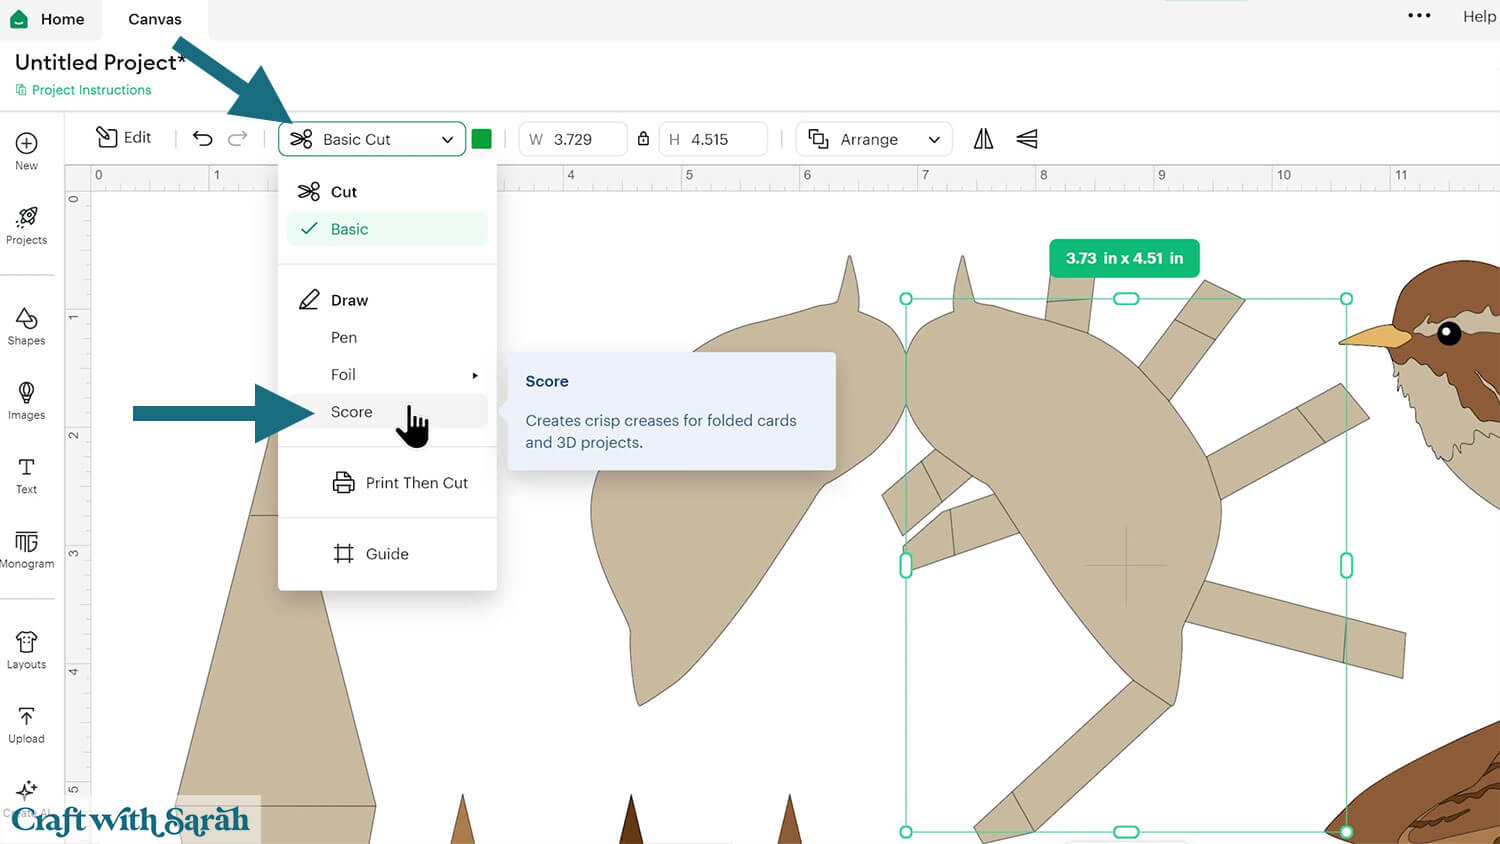Choose Score from the operation menu

coord(352,412)
